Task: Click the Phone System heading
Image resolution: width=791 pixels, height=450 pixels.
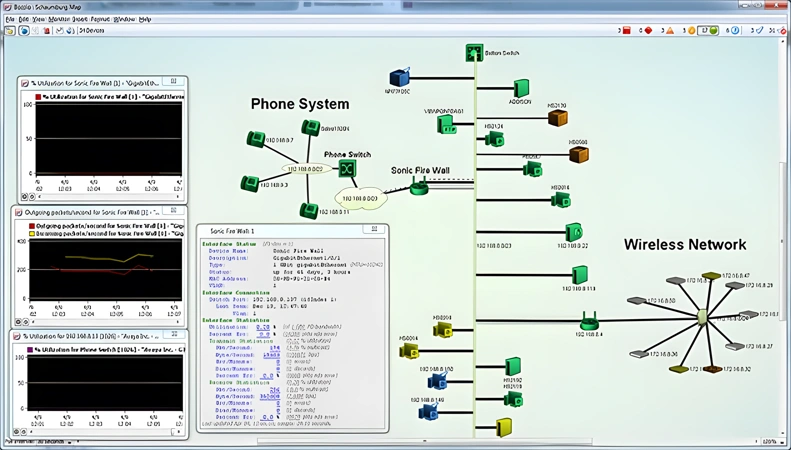Action: click(300, 104)
